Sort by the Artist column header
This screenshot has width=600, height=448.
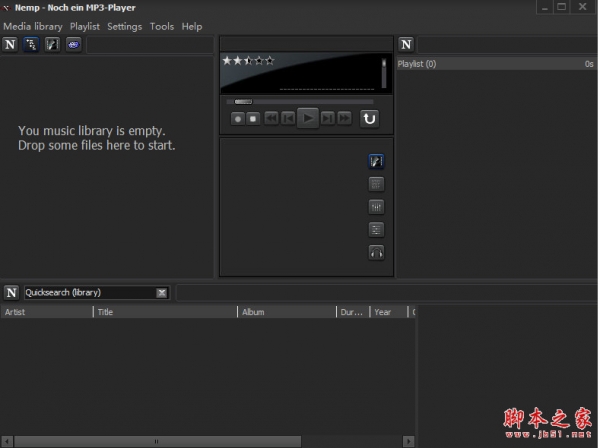coord(47,312)
